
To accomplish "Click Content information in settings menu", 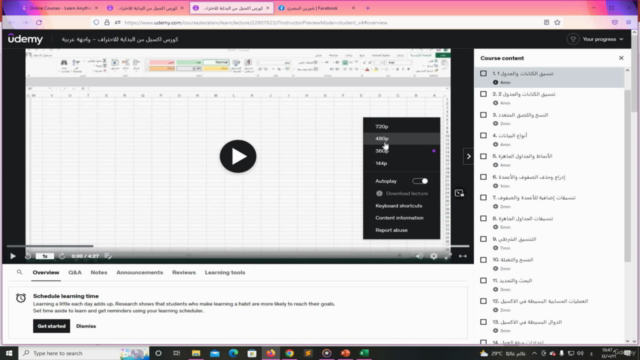I will (x=399, y=218).
